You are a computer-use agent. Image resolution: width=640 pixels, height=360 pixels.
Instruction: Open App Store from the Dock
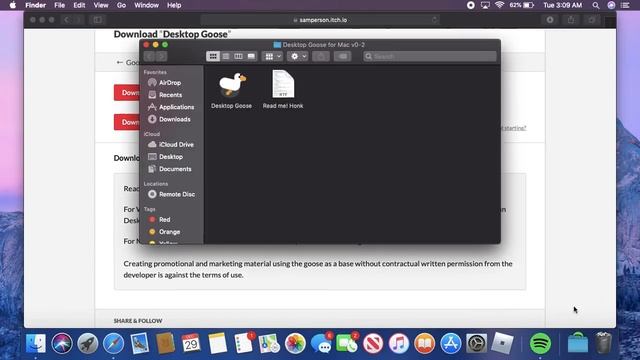[451, 343]
